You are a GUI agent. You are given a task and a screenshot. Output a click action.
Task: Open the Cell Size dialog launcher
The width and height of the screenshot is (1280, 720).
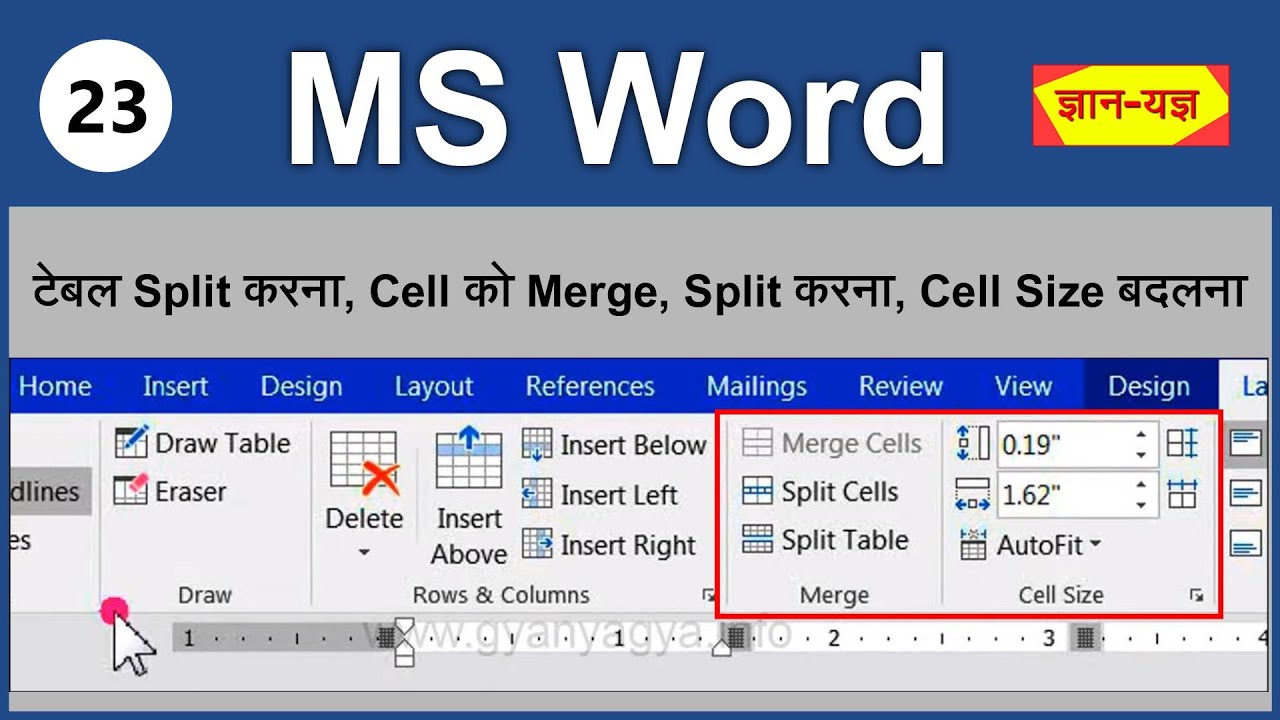pos(1197,596)
